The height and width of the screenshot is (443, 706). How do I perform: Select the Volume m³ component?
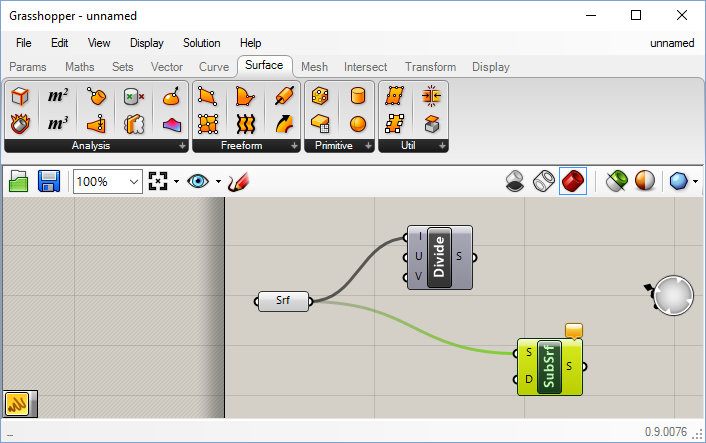point(58,124)
